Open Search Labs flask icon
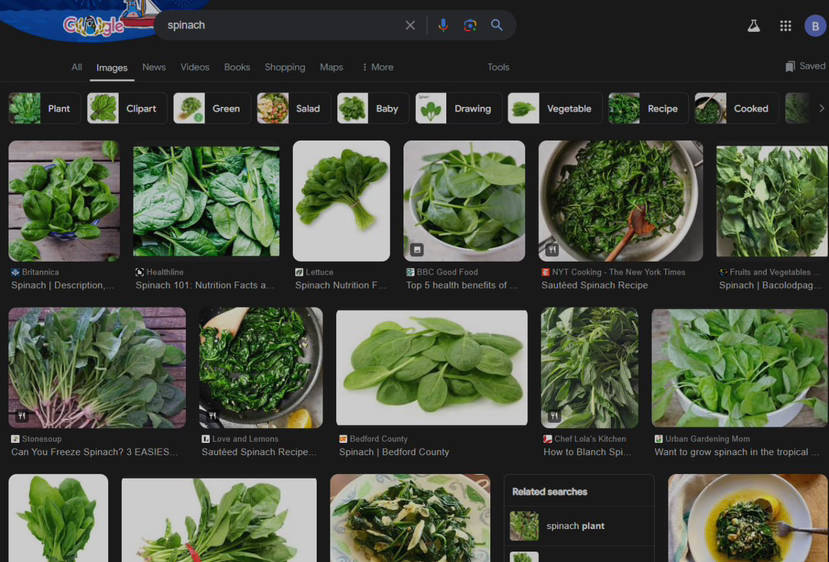The image size is (829, 562). 754,26
